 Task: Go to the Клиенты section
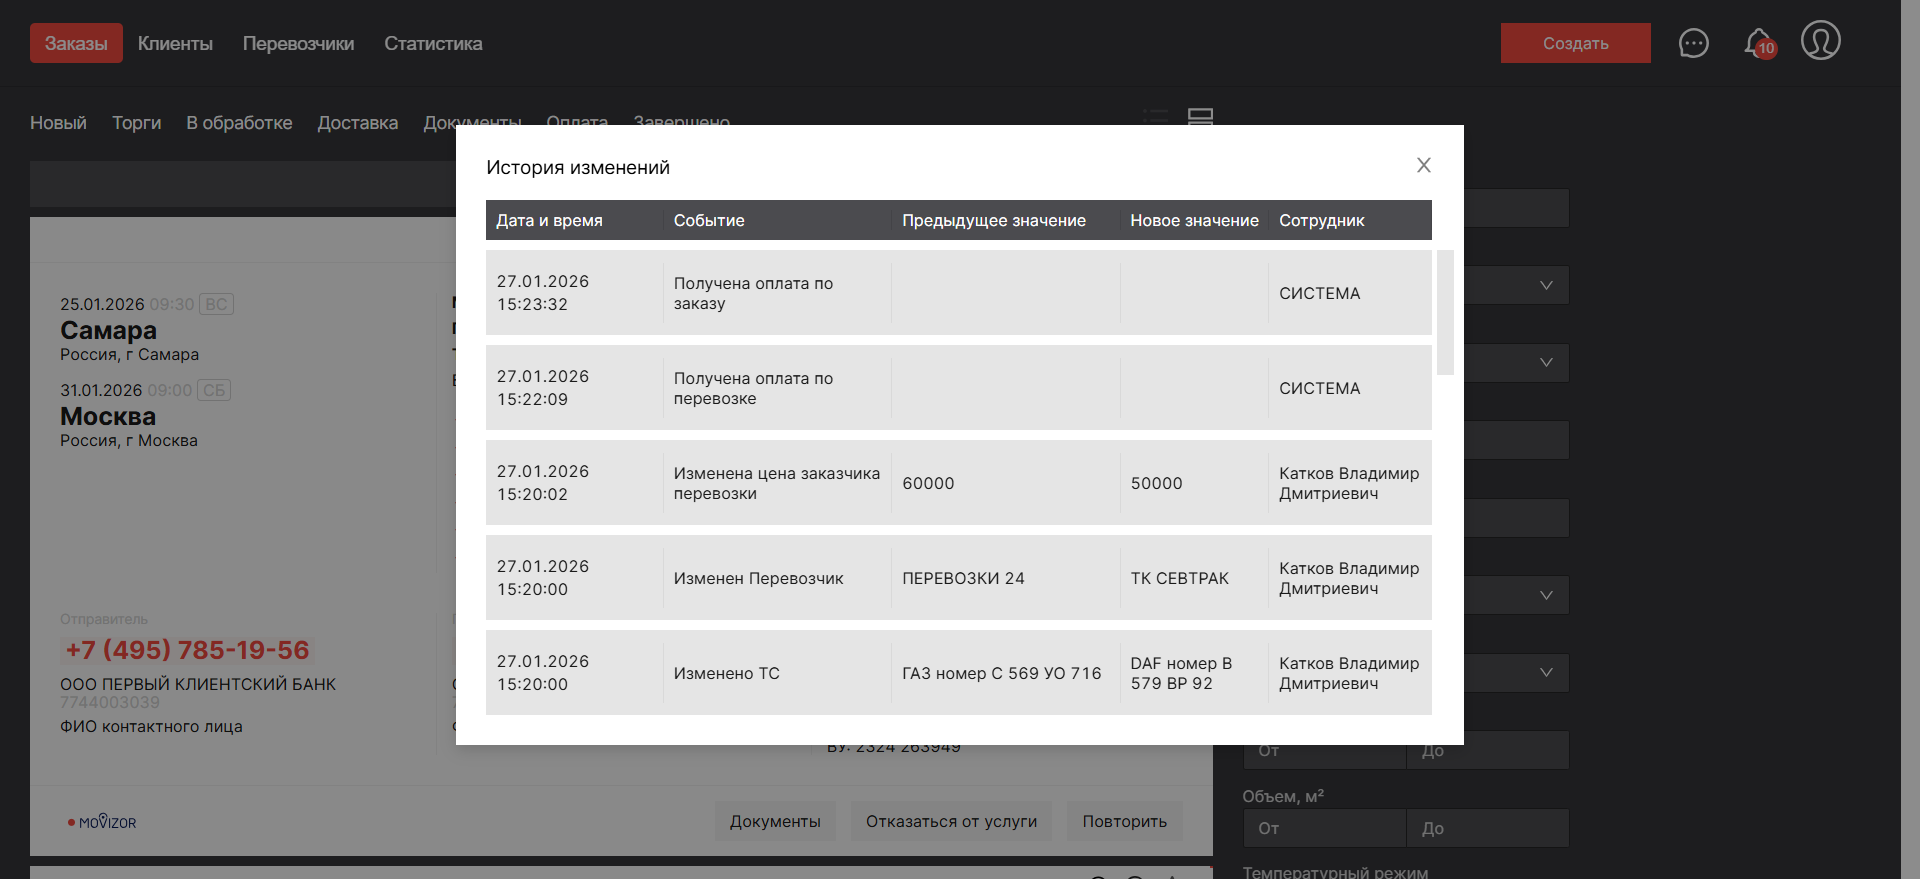pos(175,43)
